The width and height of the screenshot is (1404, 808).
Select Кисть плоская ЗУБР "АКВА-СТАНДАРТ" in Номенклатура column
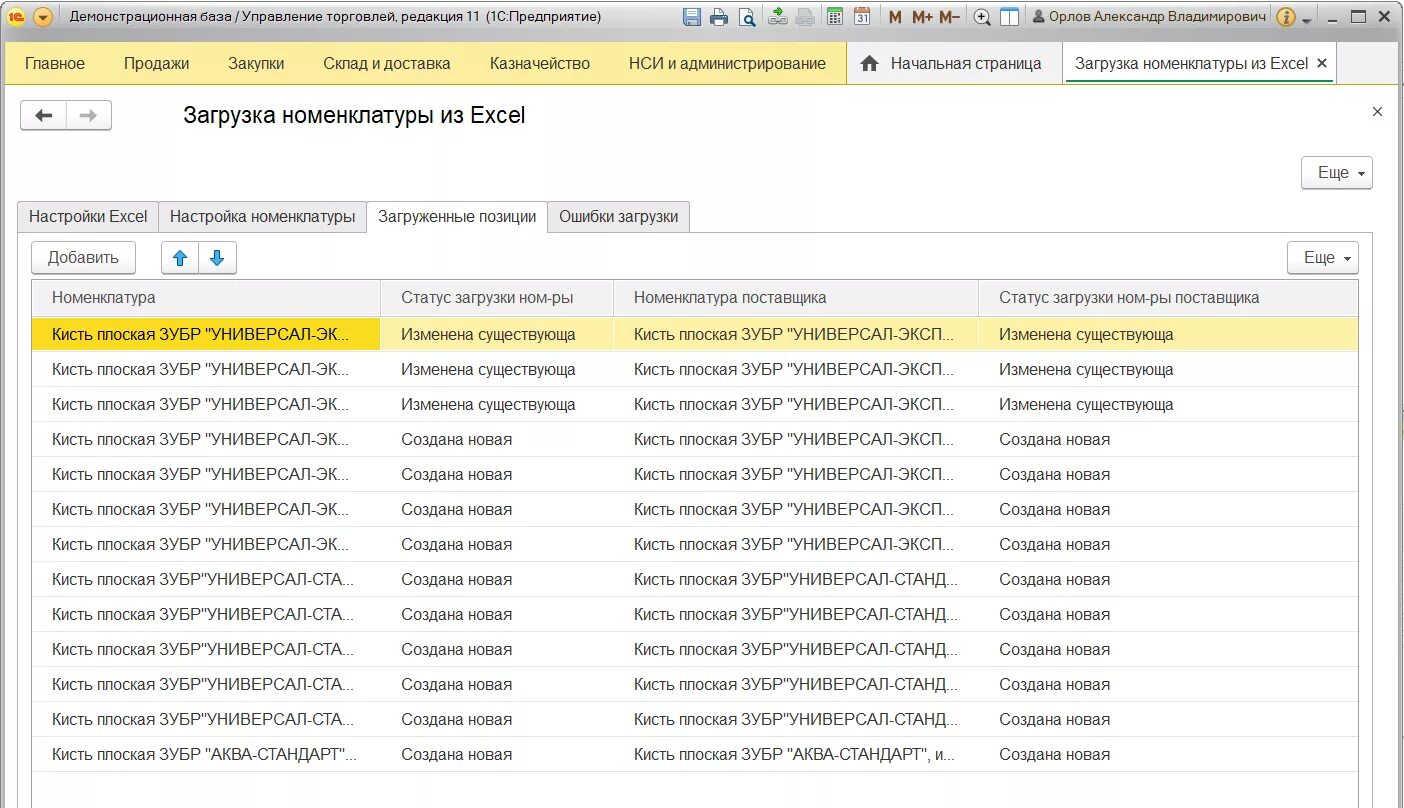[205, 754]
